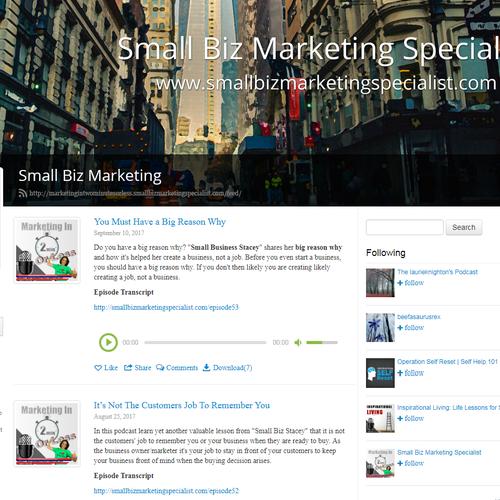Open Small Biz Marketing Specialist sidebar thumbnail
Viewport: 500px width, 500px height.
click(380, 463)
